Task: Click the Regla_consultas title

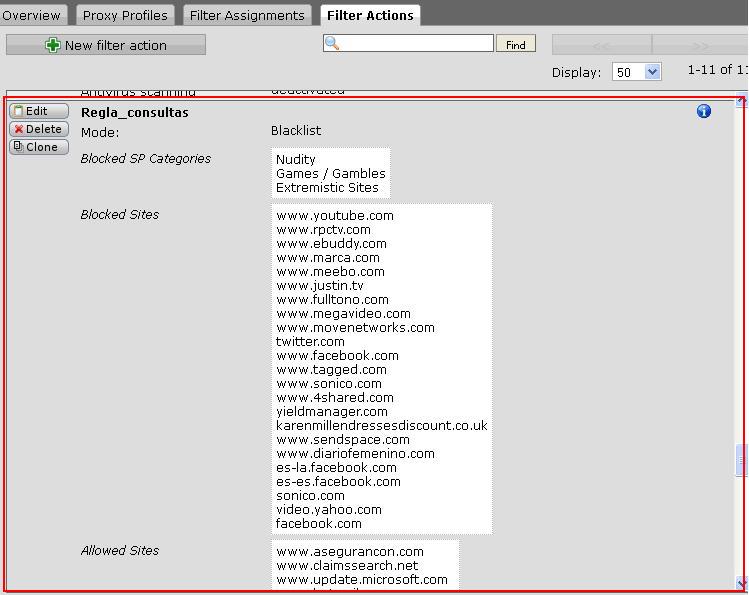Action: point(135,113)
